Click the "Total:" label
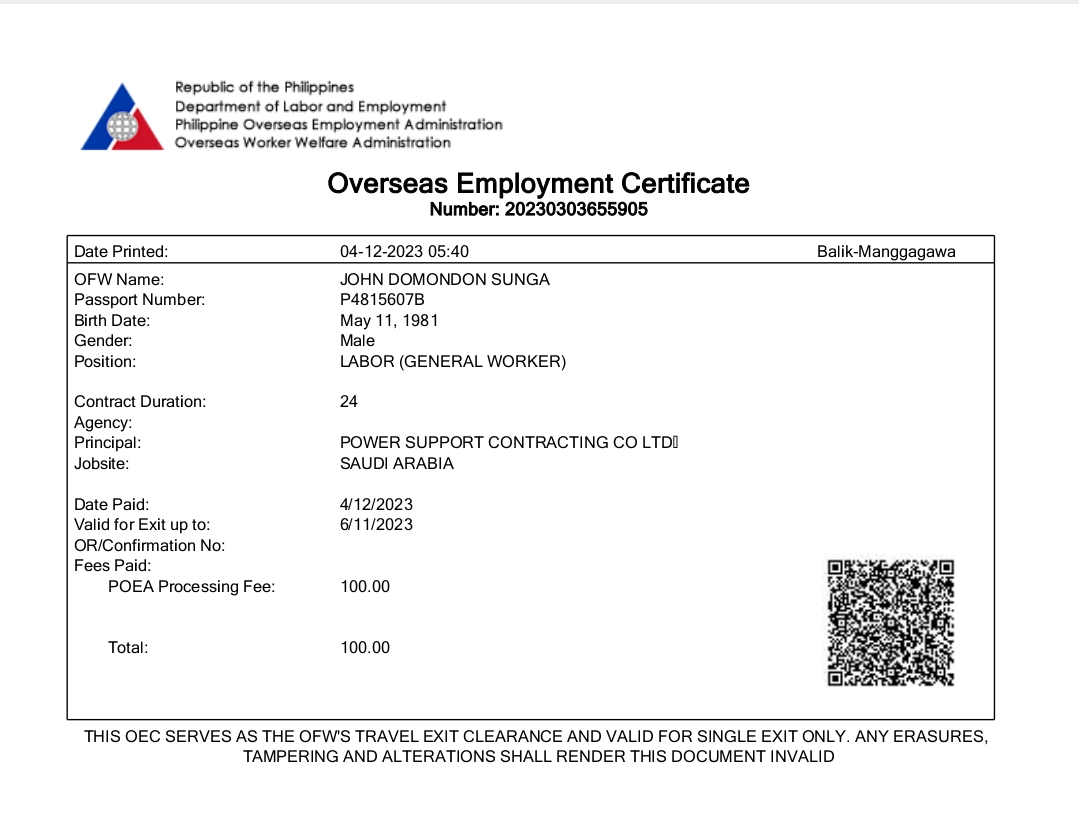The width and height of the screenshot is (1079, 832). [x=128, y=648]
